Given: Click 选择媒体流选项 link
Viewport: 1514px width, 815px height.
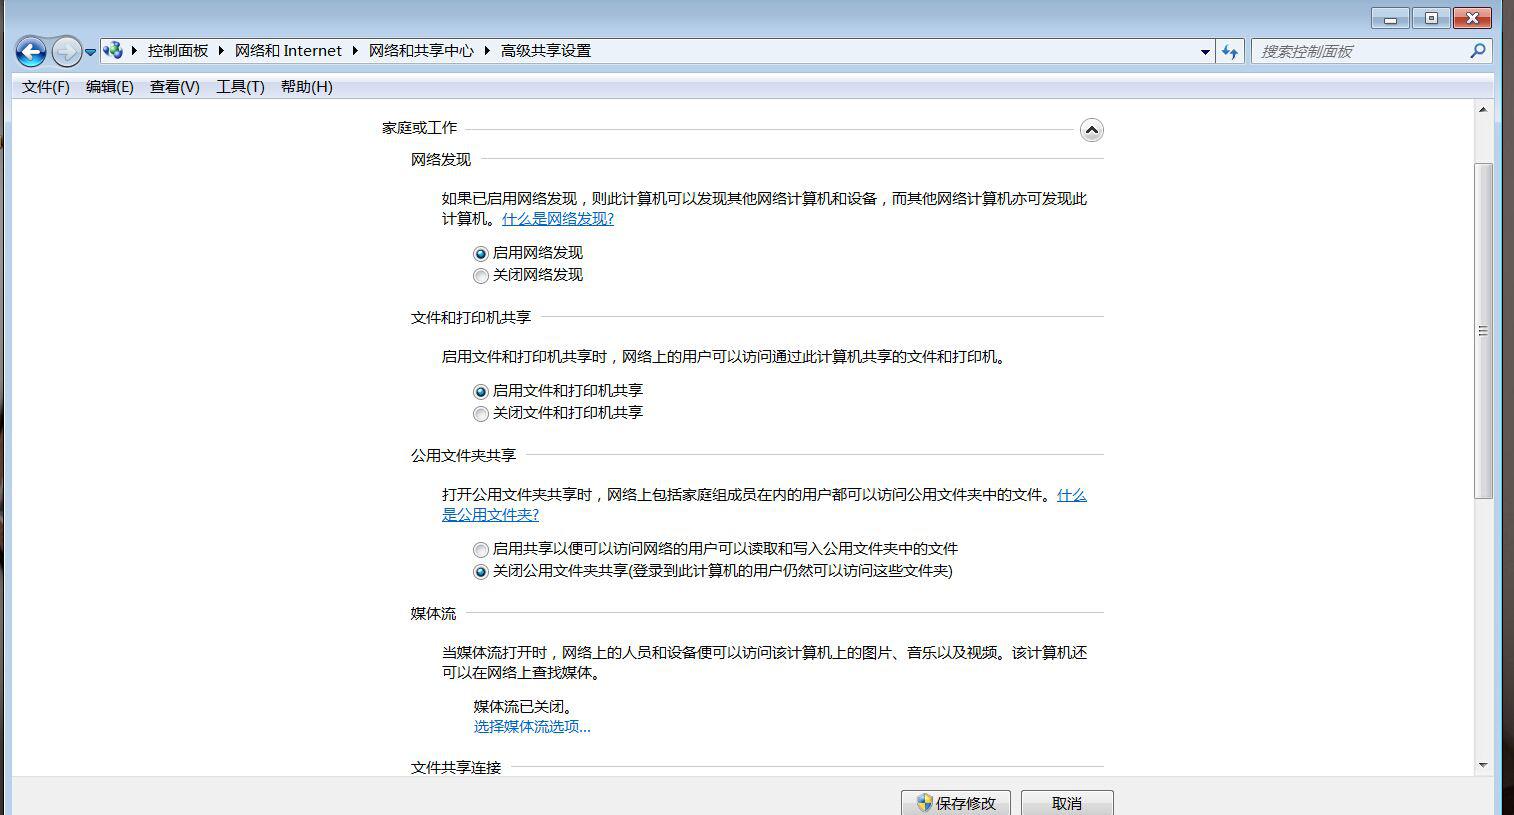Looking at the screenshot, I should click(x=531, y=726).
